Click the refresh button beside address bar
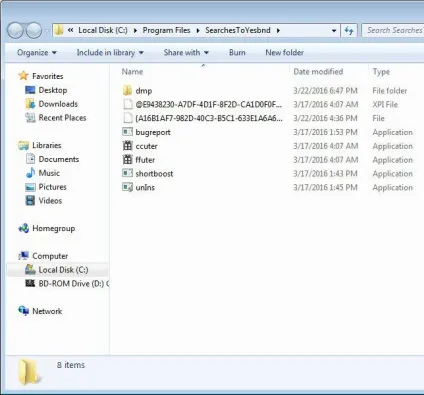 tap(349, 31)
